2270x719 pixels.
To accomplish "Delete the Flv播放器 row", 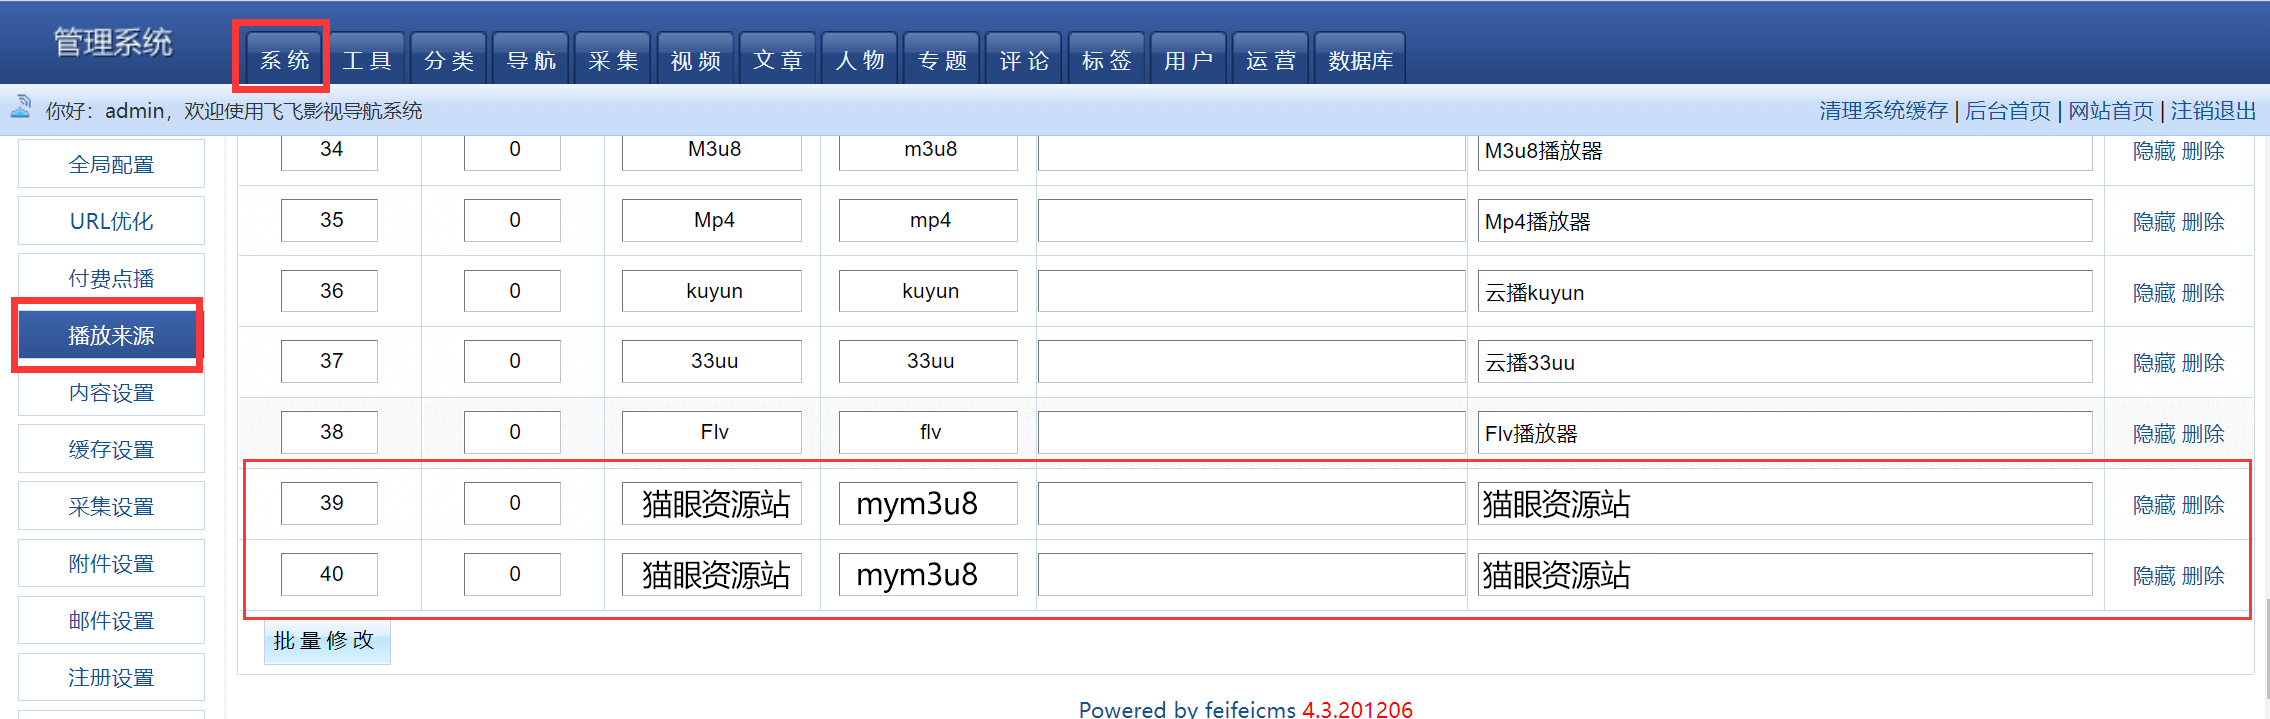I will [x=2203, y=434].
